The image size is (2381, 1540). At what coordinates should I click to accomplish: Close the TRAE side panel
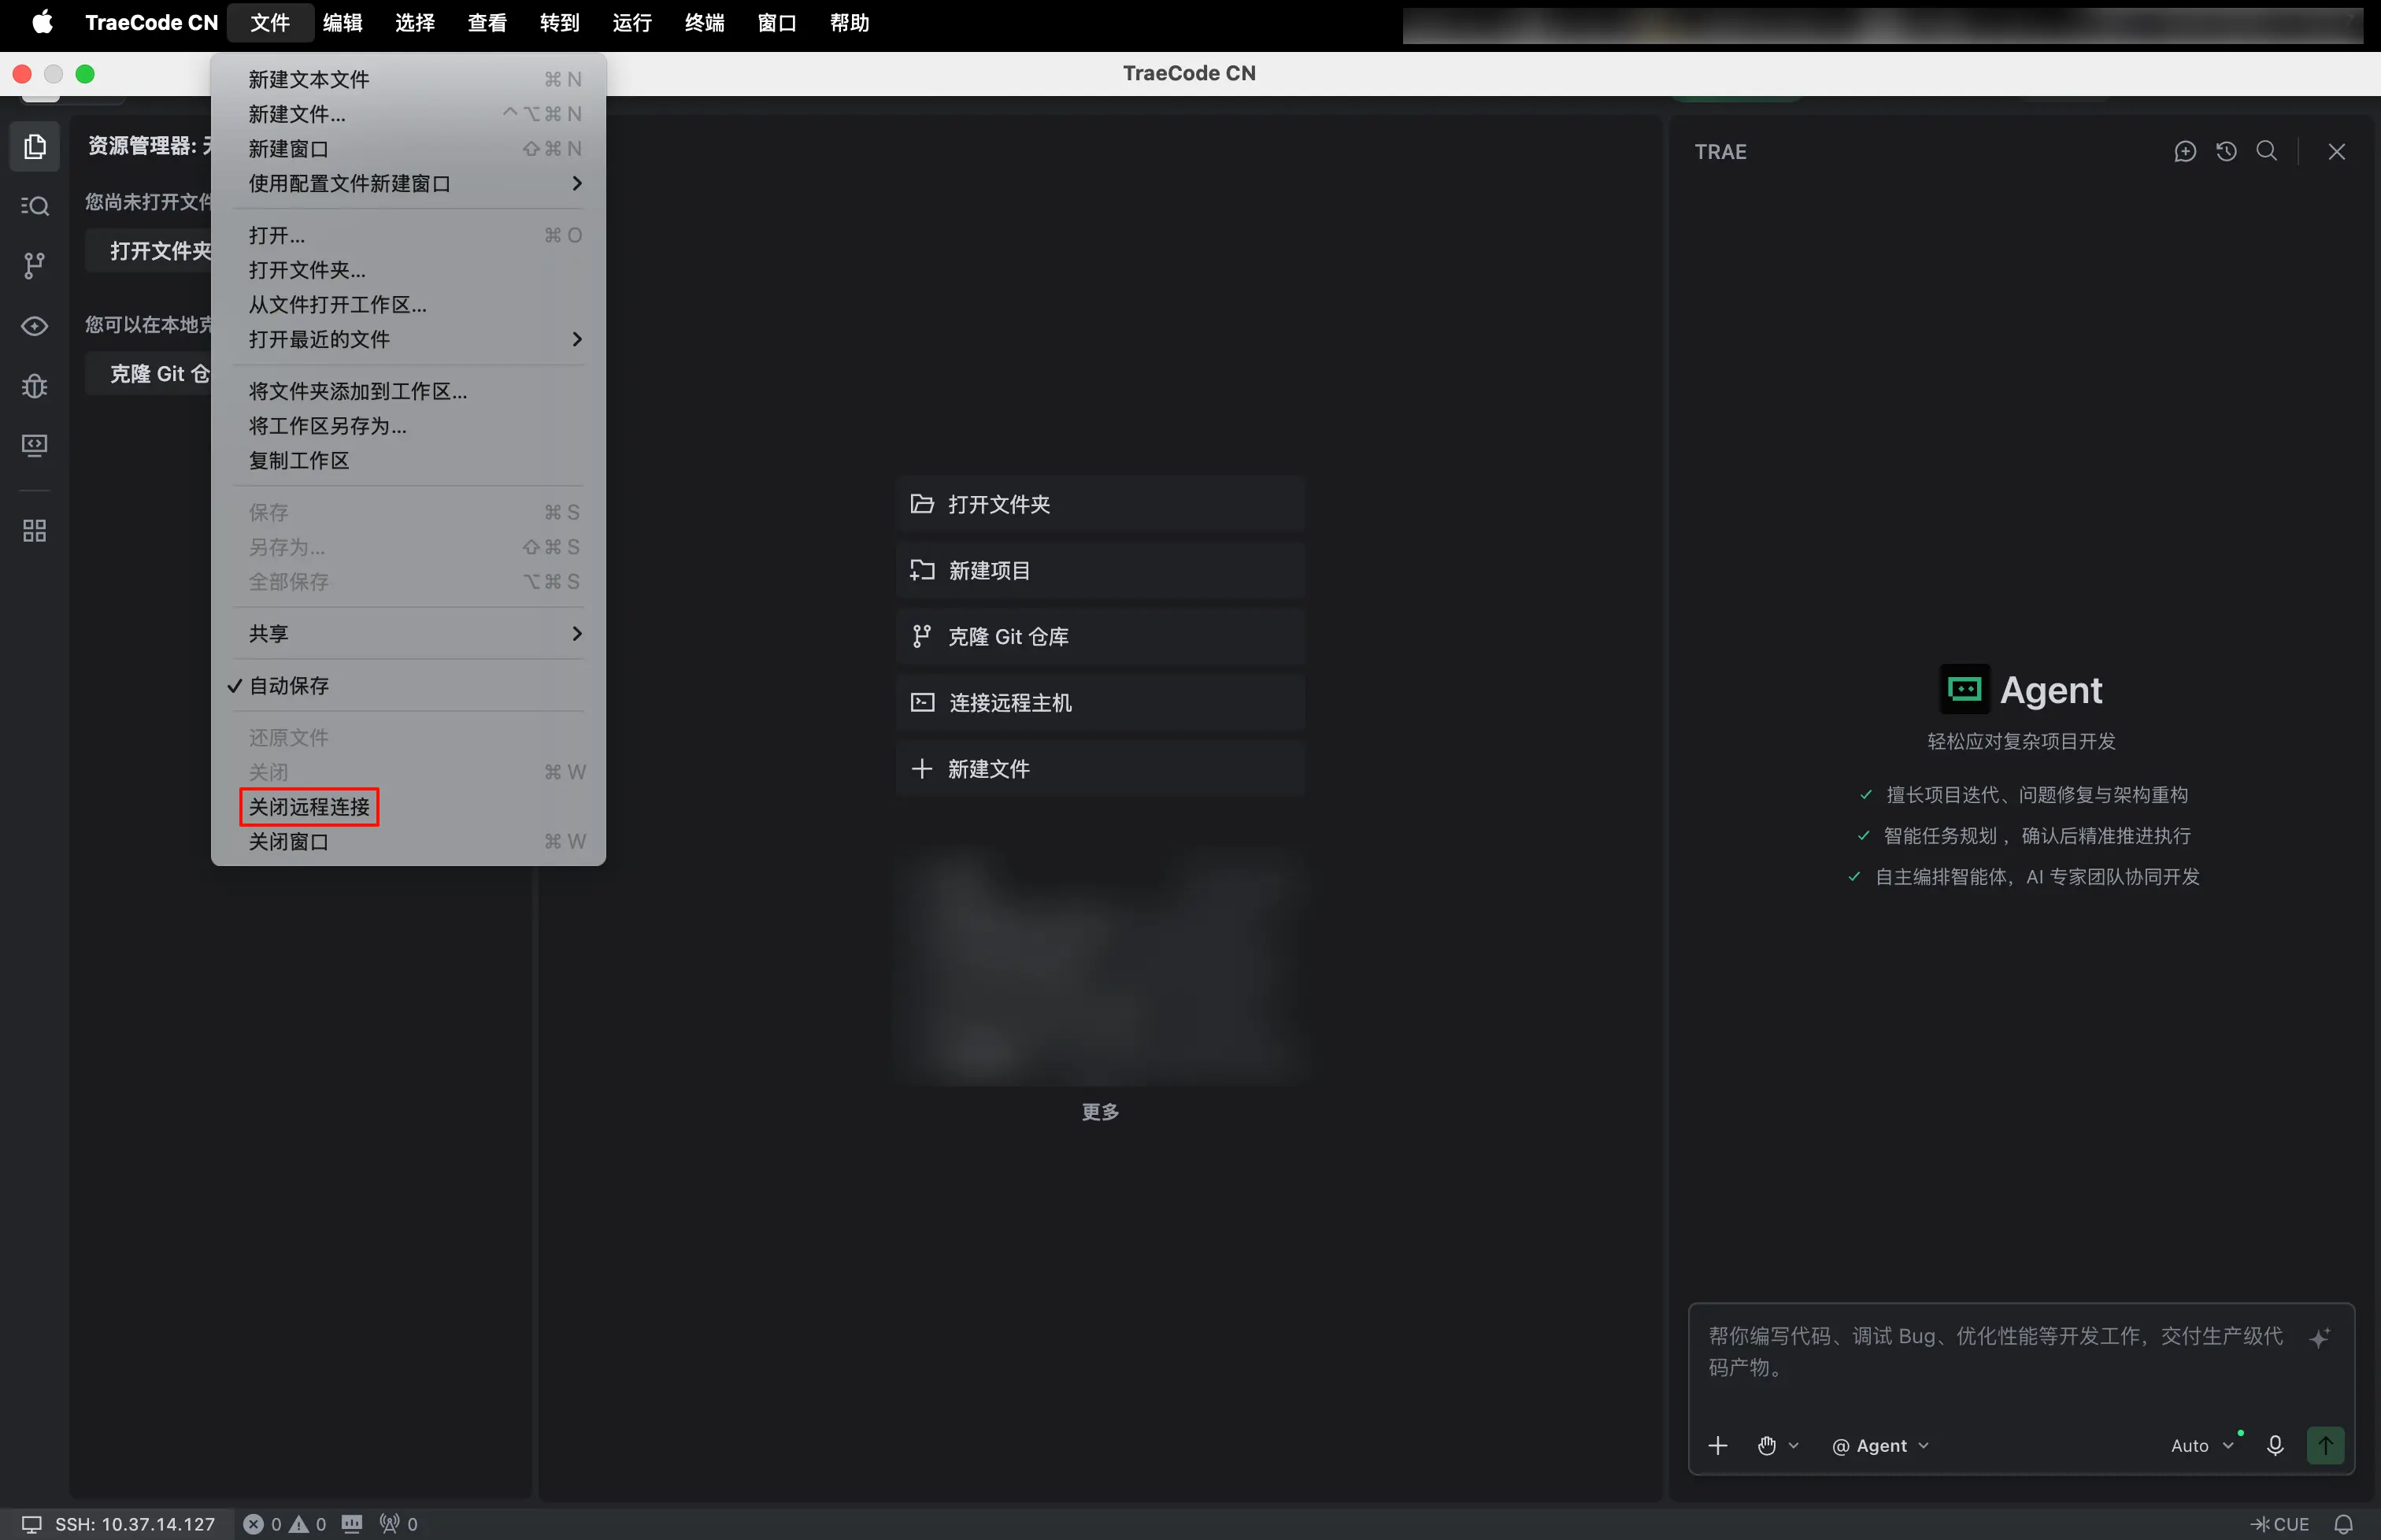(x=2336, y=152)
